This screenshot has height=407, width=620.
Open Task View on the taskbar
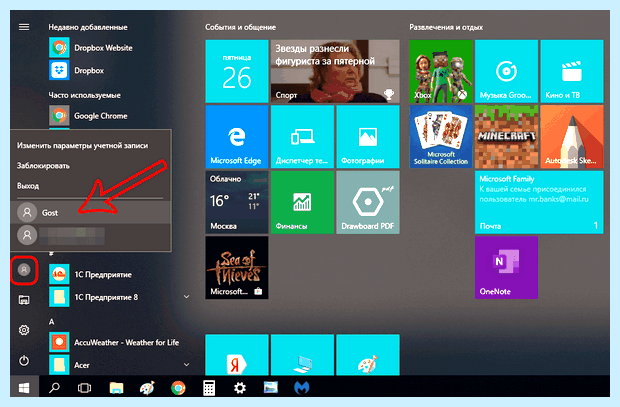(x=84, y=388)
